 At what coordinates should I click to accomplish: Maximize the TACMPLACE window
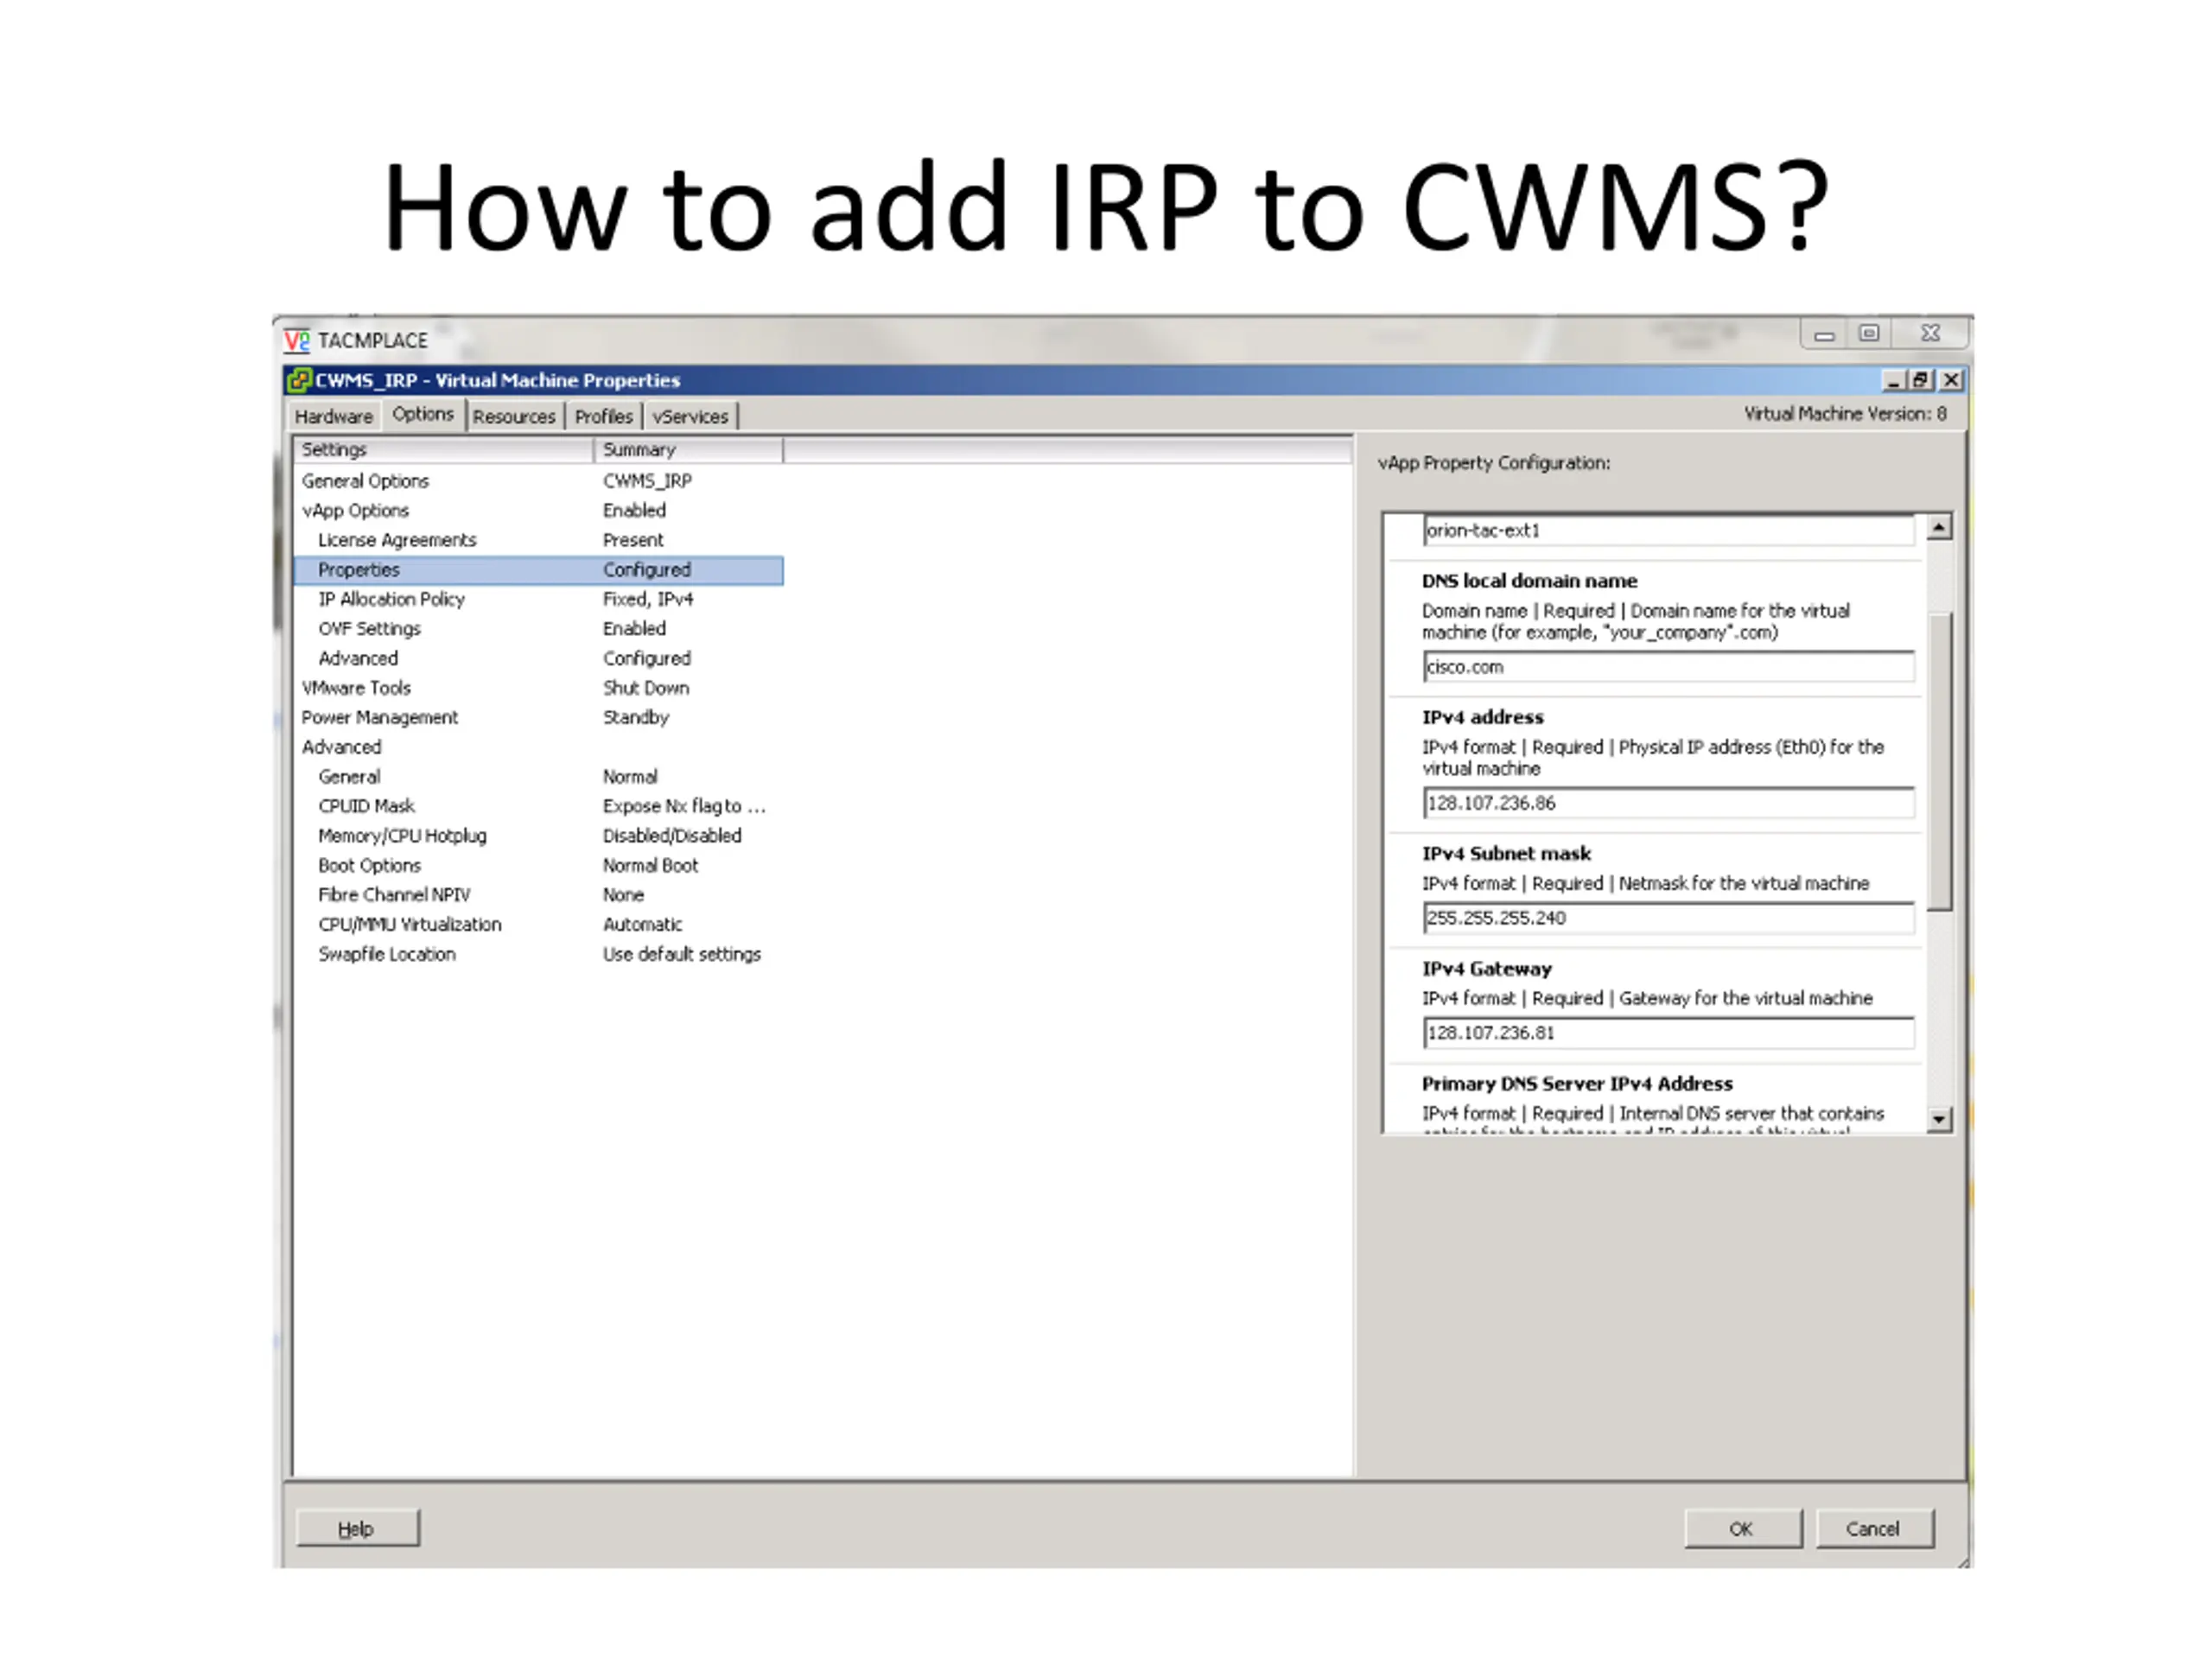click(x=1869, y=334)
